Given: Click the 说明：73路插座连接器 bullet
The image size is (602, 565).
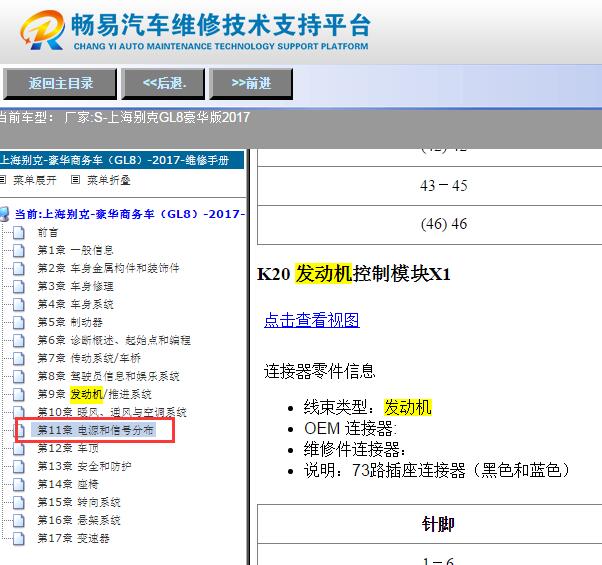Looking at the screenshot, I should pyautogui.click(x=437, y=470).
